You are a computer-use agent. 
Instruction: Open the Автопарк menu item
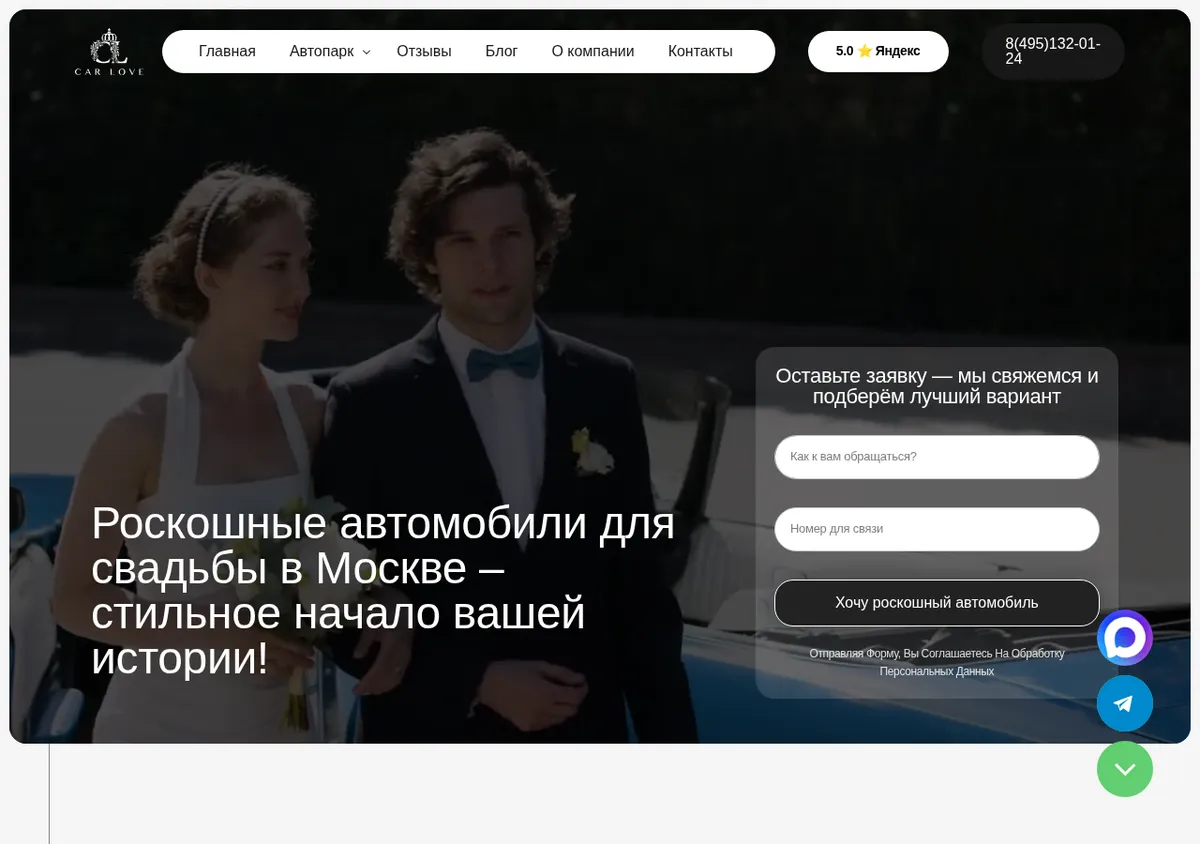(x=322, y=51)
